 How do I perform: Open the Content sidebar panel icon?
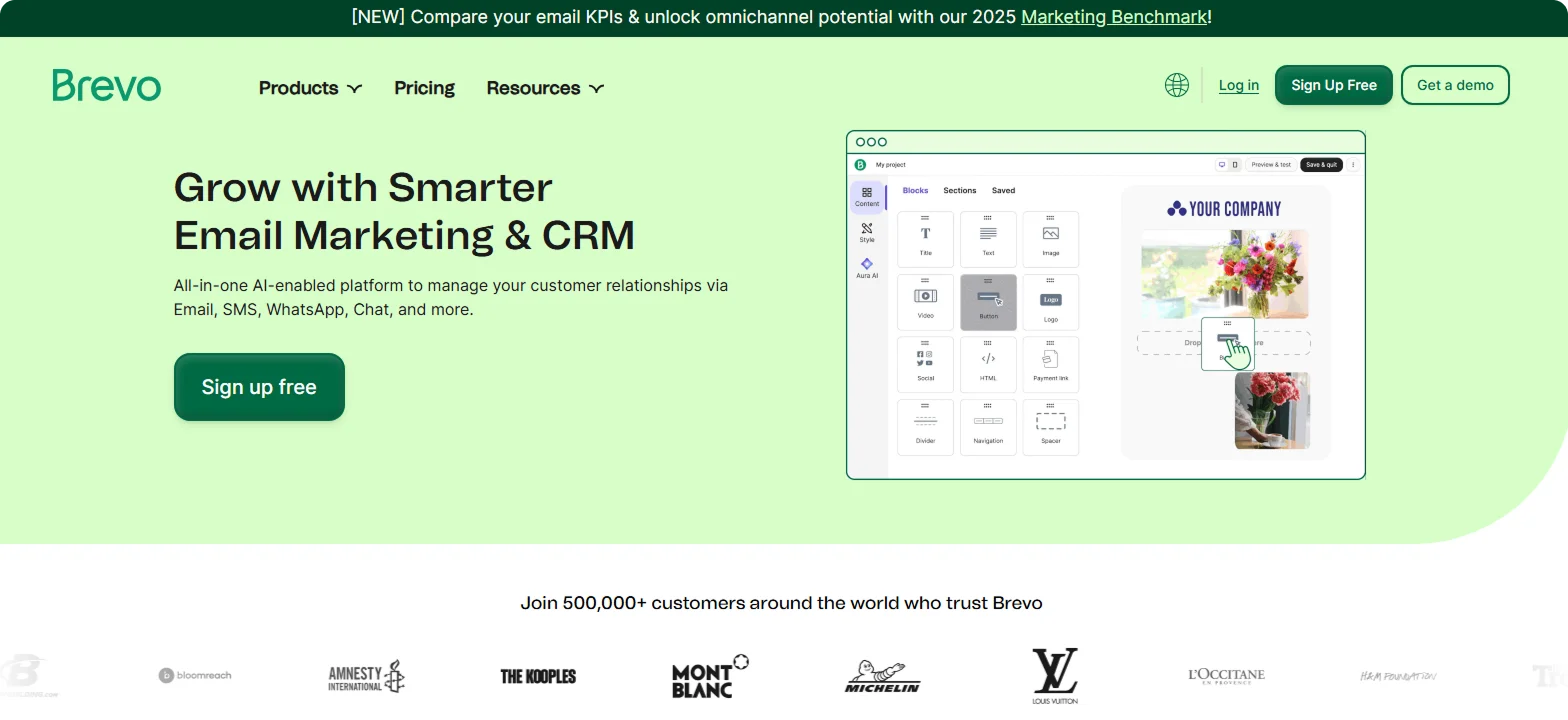tap(867, 197)
